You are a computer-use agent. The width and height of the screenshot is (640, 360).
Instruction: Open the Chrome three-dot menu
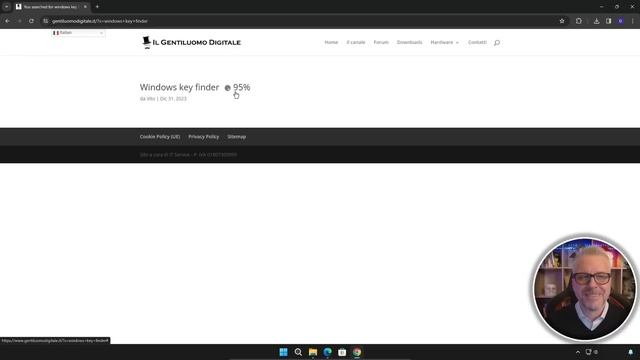click(x=633, y=21)
